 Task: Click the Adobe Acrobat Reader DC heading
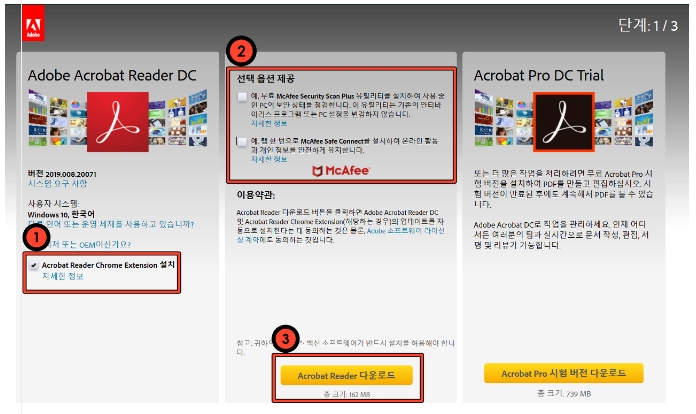point(112,75)
